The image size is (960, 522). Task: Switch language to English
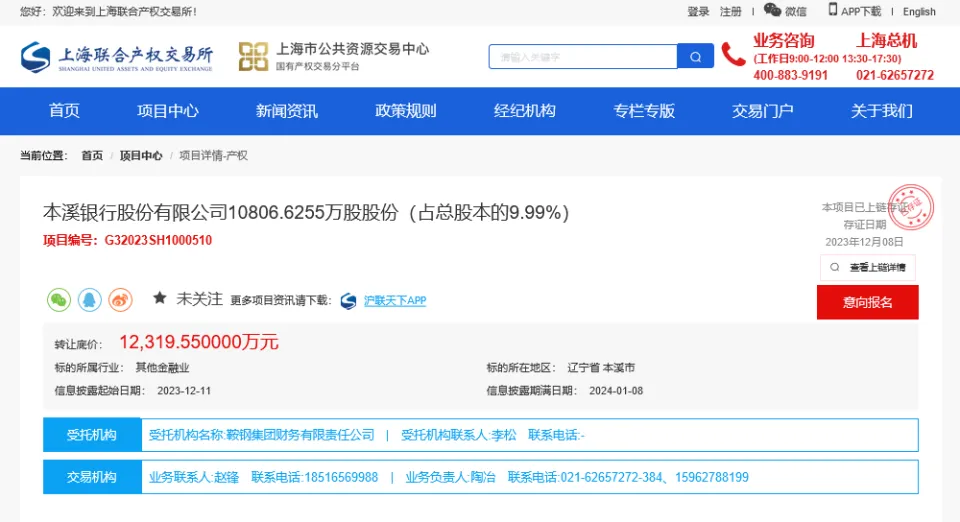pyautogui.click(x=919, y=12)
